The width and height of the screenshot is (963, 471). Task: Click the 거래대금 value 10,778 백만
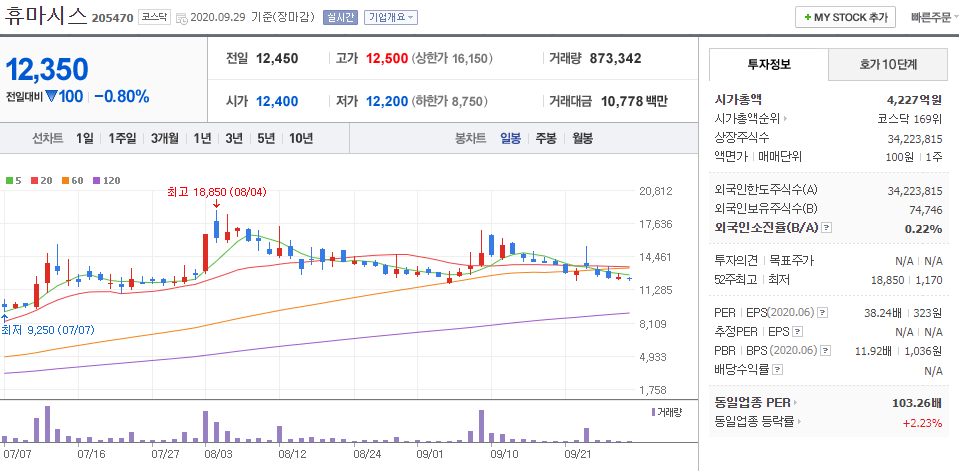tap(632, 101)
